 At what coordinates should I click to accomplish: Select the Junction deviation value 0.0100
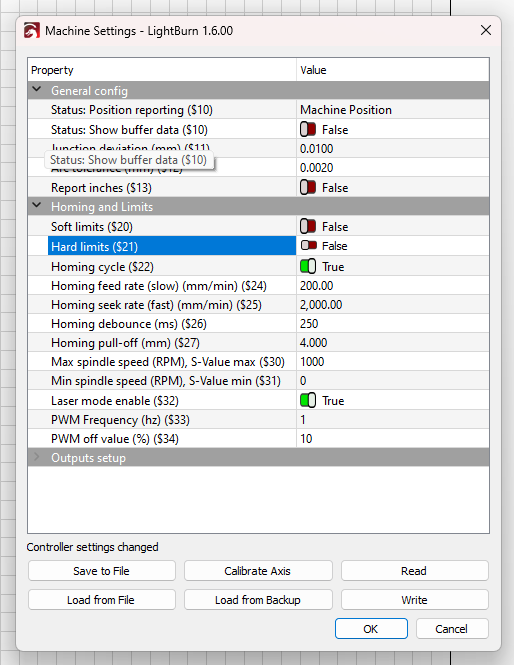pyautogui.click(x=393, y=148)
